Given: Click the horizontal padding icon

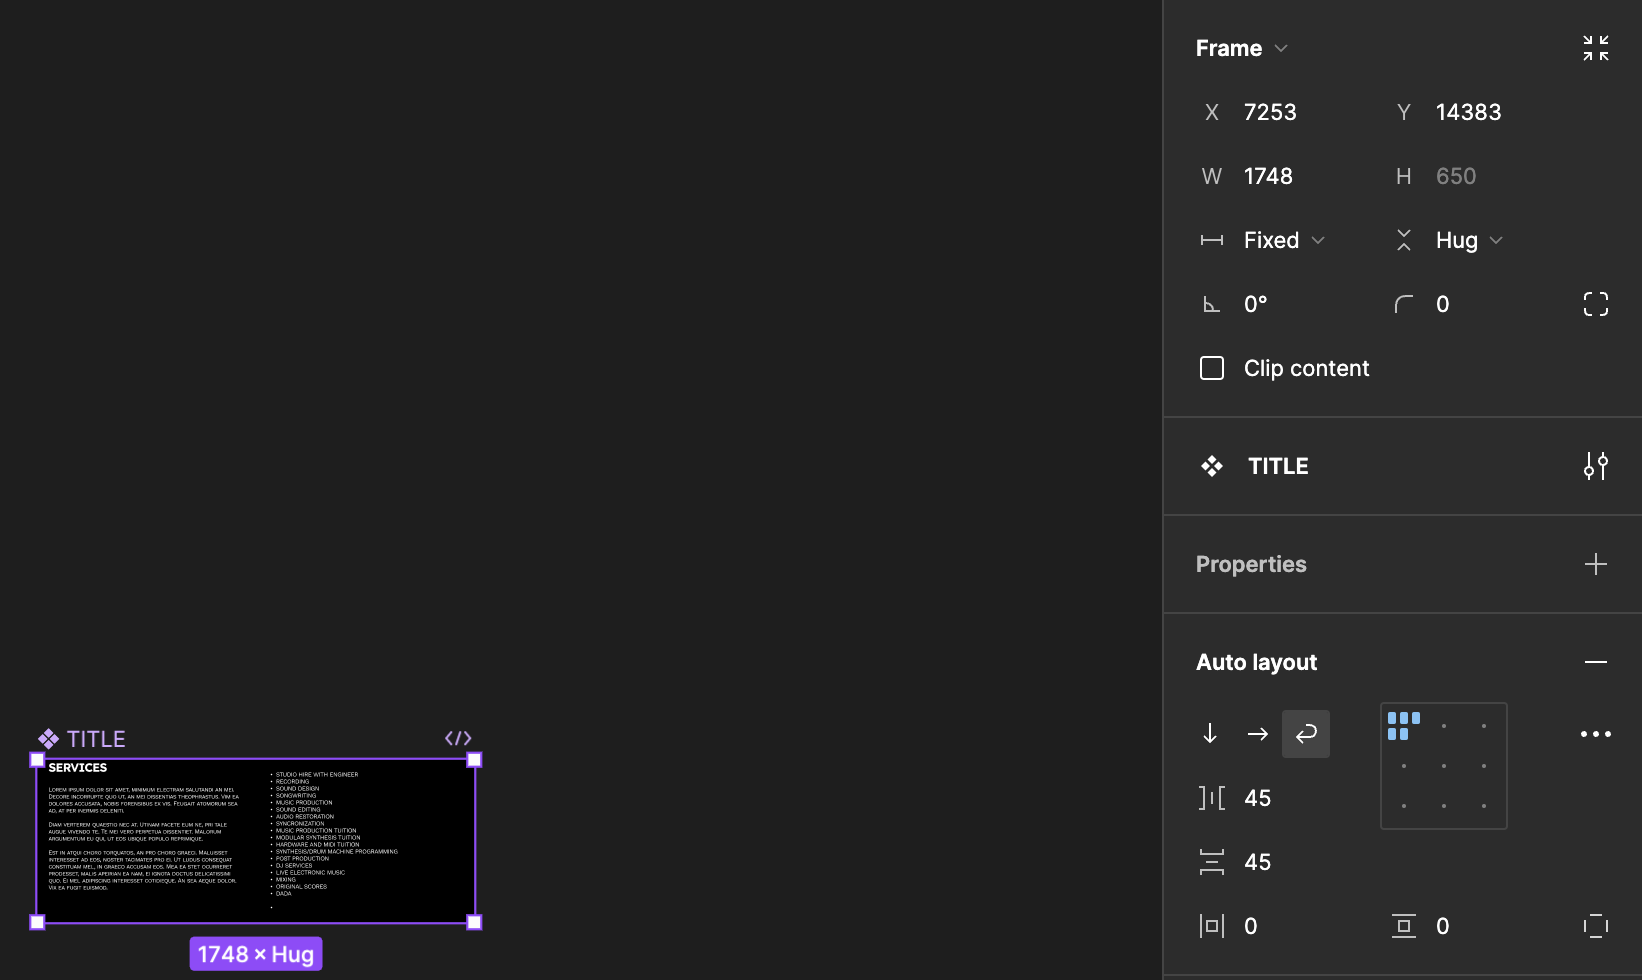Looking at the screenshot, I should tap(1212, 926).
